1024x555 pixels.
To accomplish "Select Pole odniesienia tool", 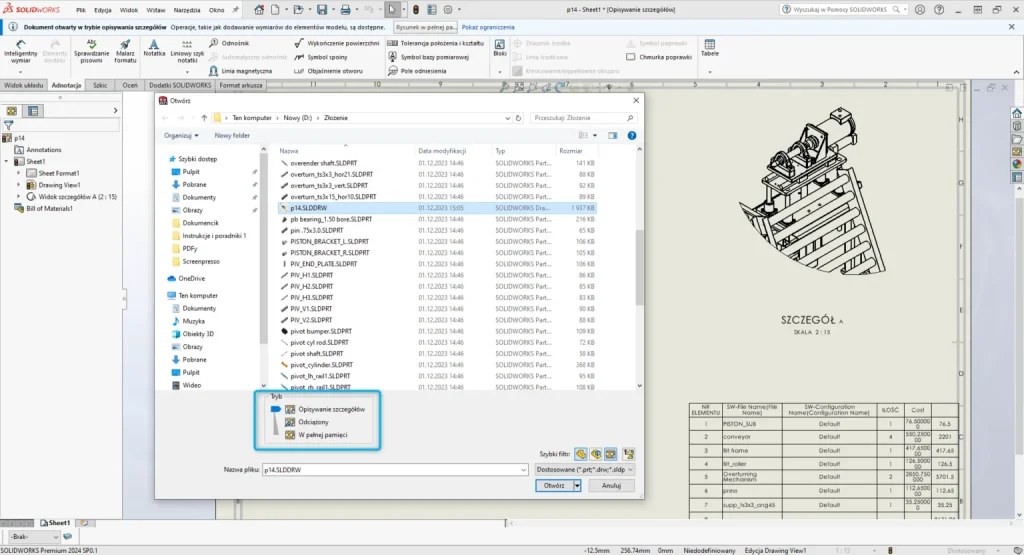I will 417,71.
